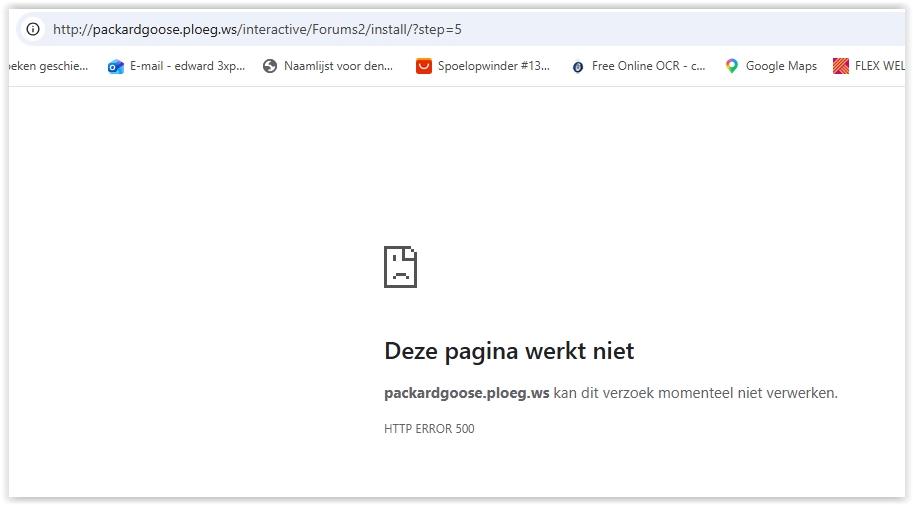Open the "Google Maps" bookmark label
The image size is (913, 505).
point(781,67)
